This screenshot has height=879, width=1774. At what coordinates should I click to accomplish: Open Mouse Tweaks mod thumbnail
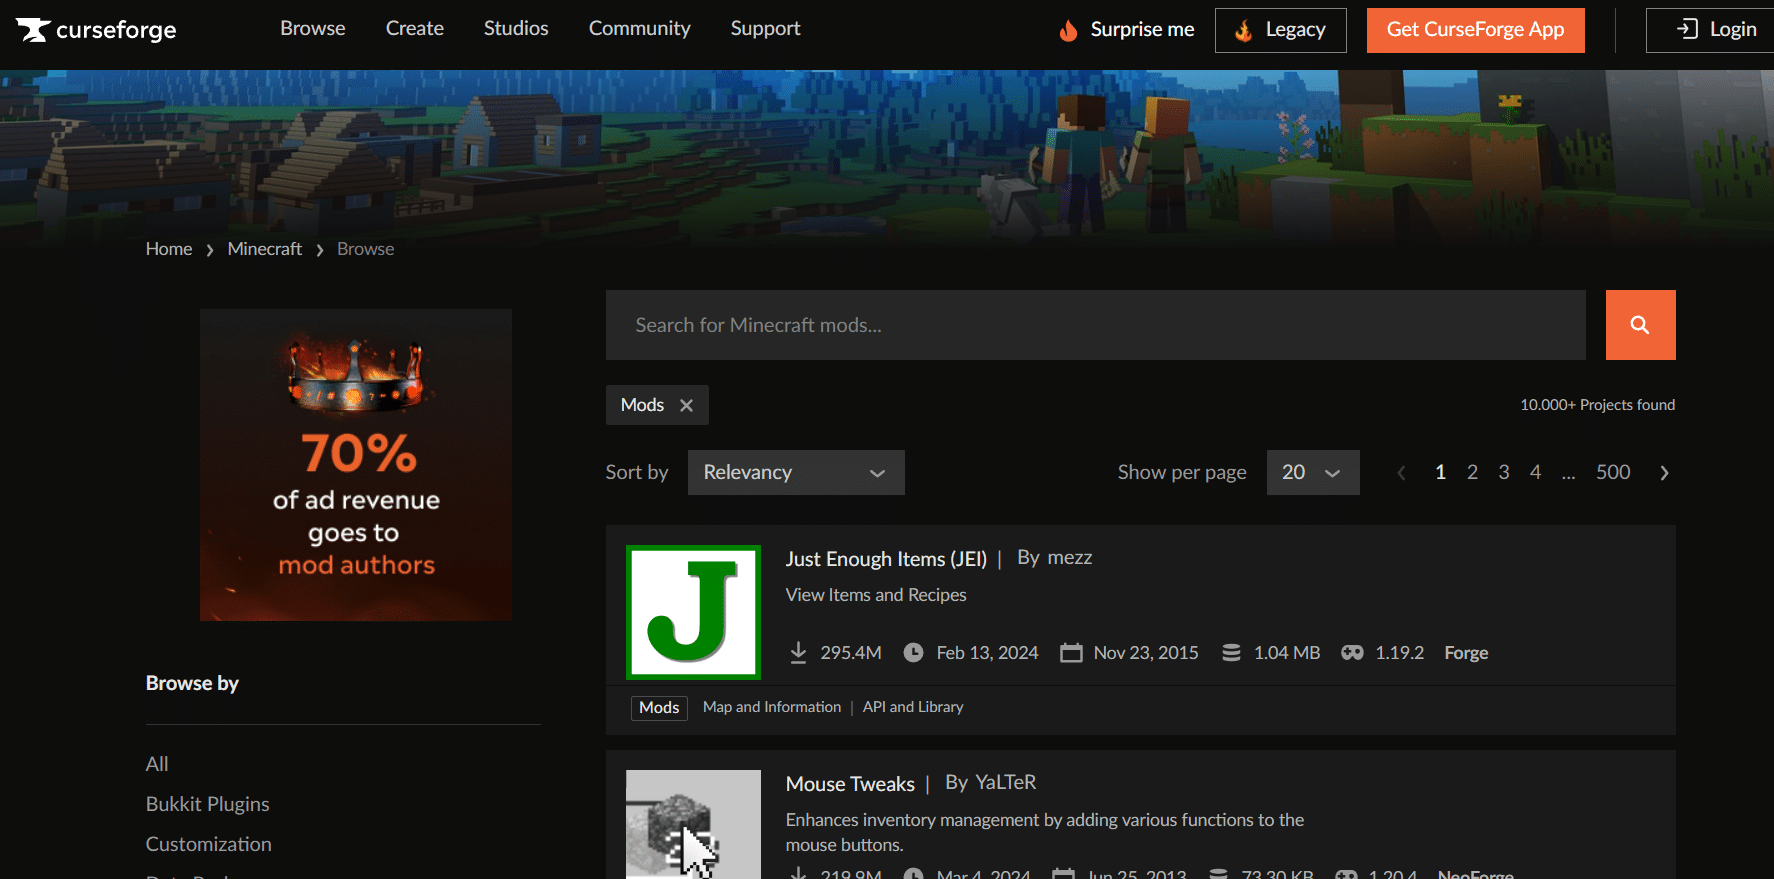tap(693, 824)
